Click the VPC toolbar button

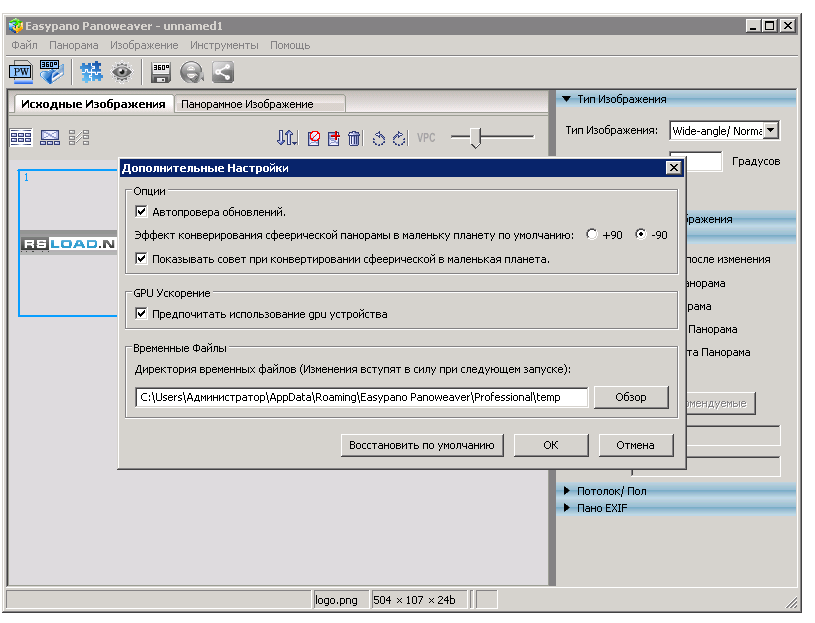(426, 138)
